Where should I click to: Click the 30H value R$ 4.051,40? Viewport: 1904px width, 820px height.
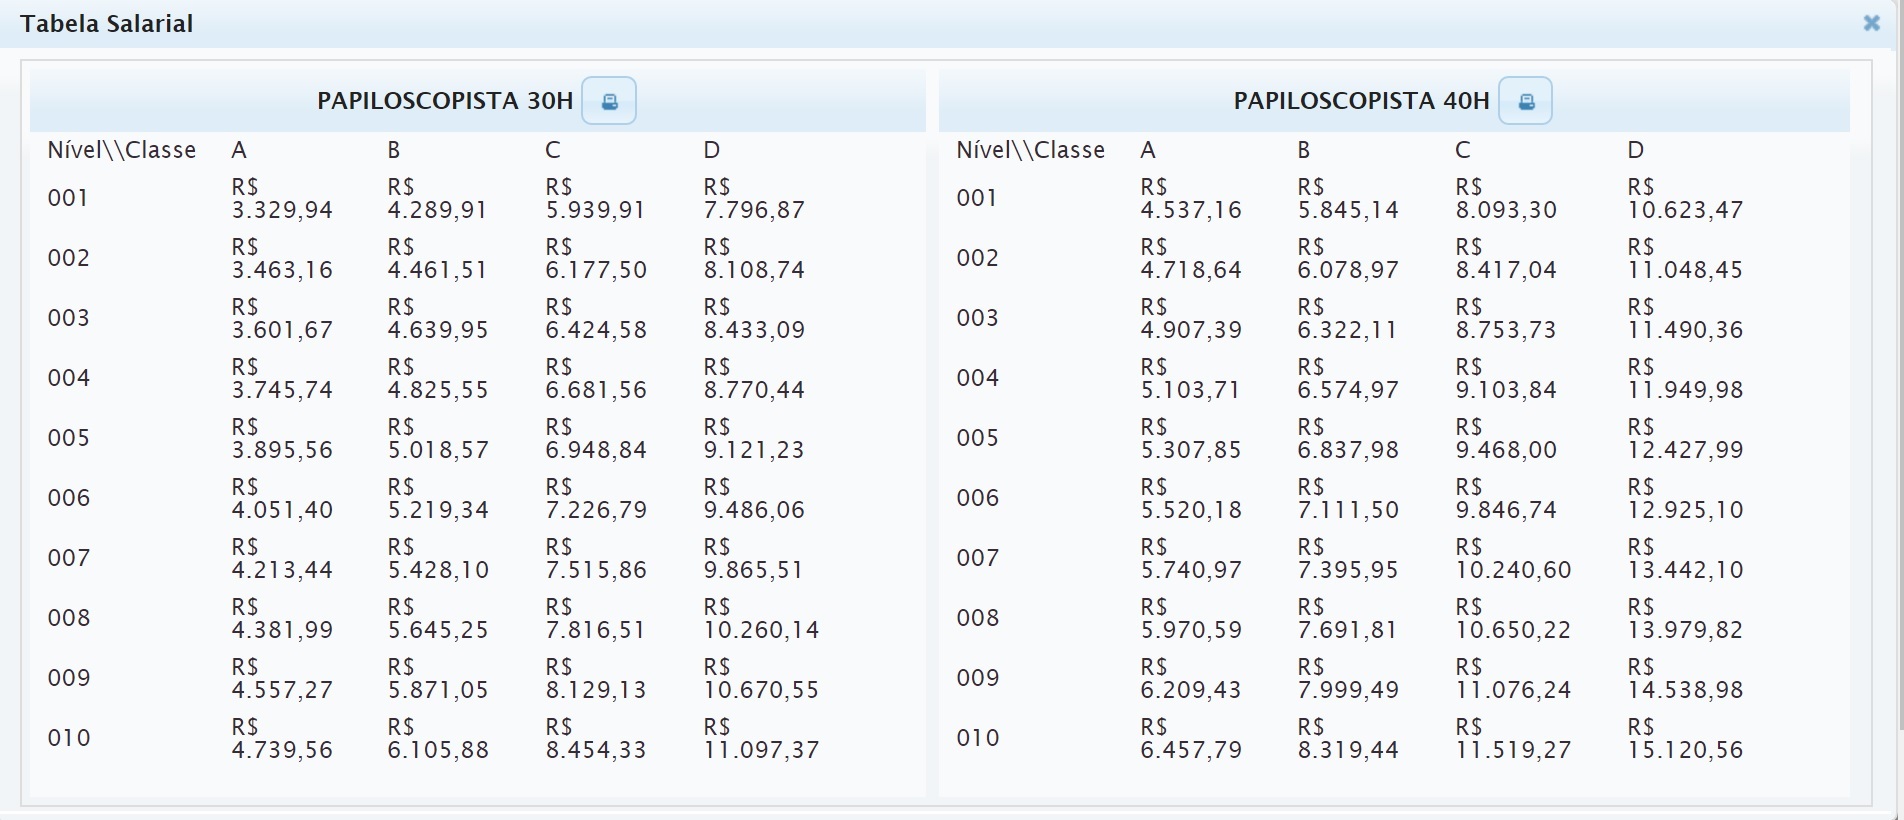(x=282, y=499)
